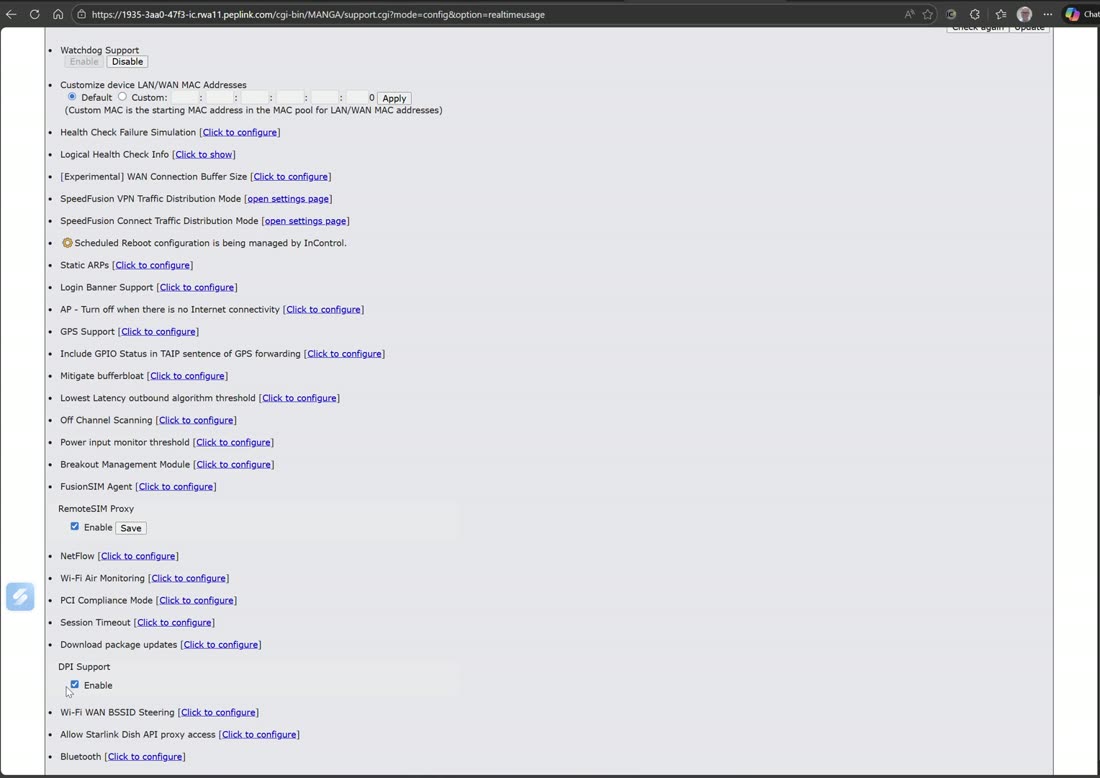Click 'DPI Support' heading text
Screen dimensions: 1100x778
click(x=84, y=666)
